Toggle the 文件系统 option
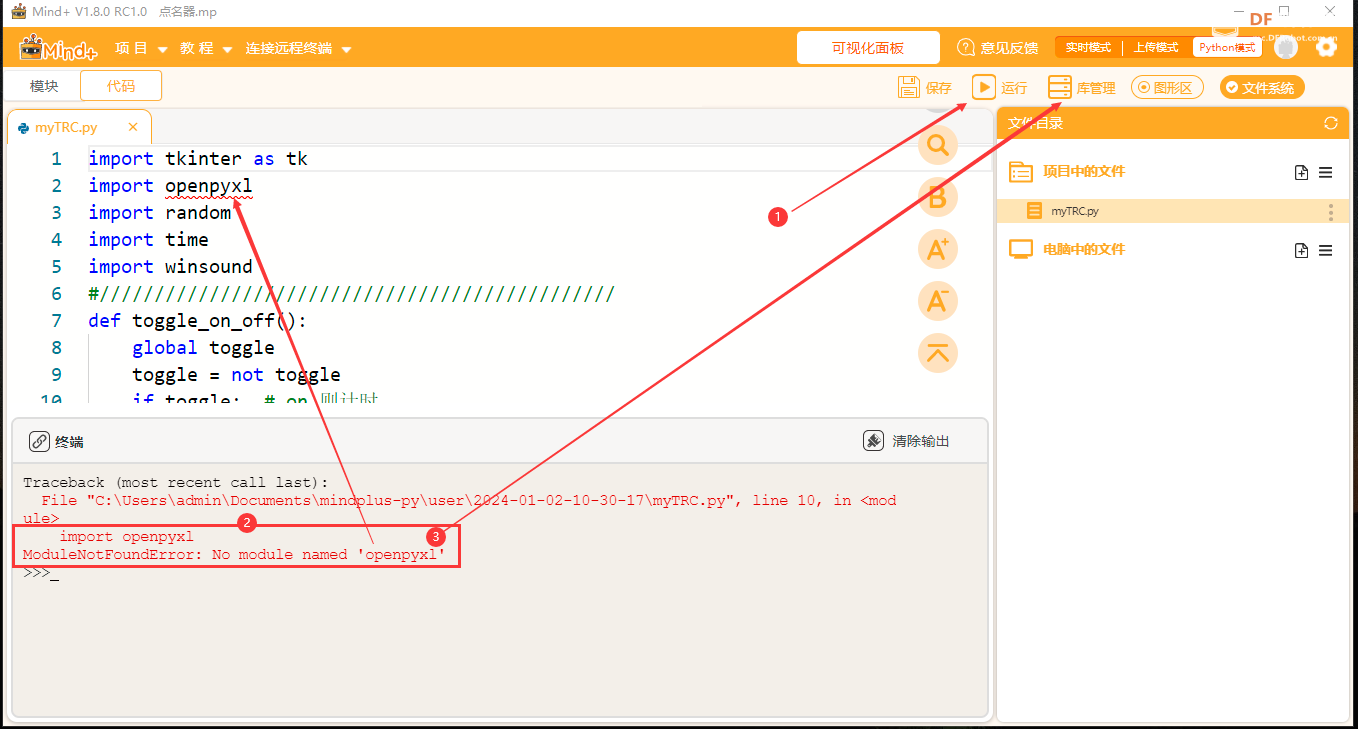The image size is (1358, 729). (1262, 88)
